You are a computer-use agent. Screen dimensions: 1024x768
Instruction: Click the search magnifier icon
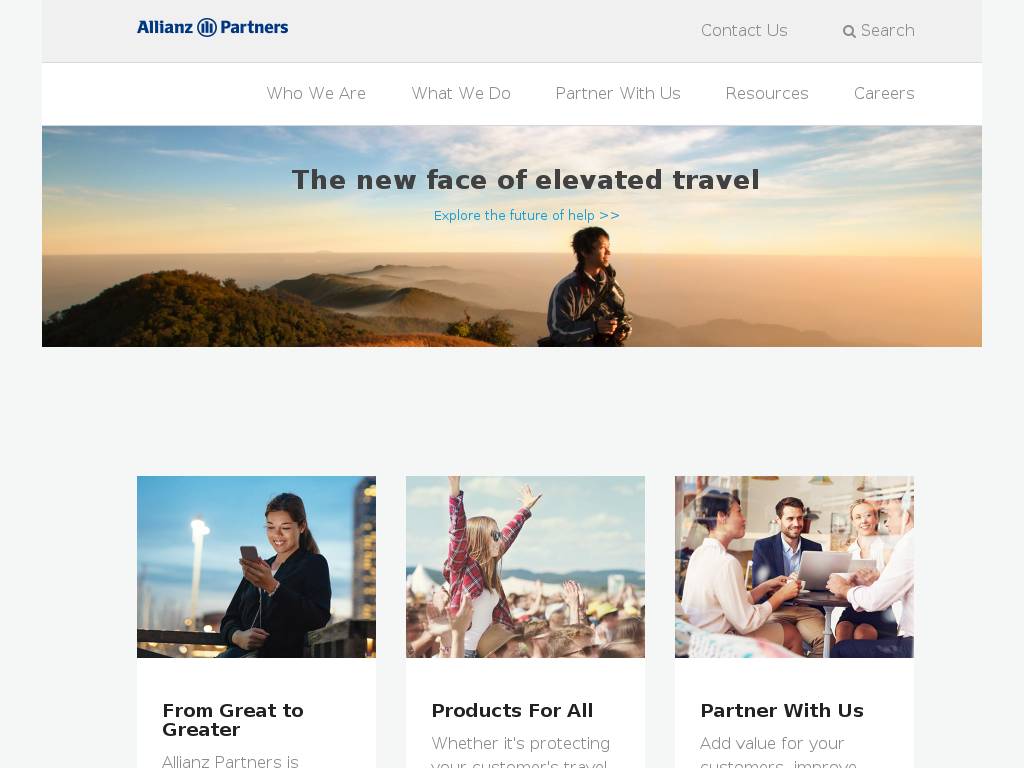coord(849,31)
